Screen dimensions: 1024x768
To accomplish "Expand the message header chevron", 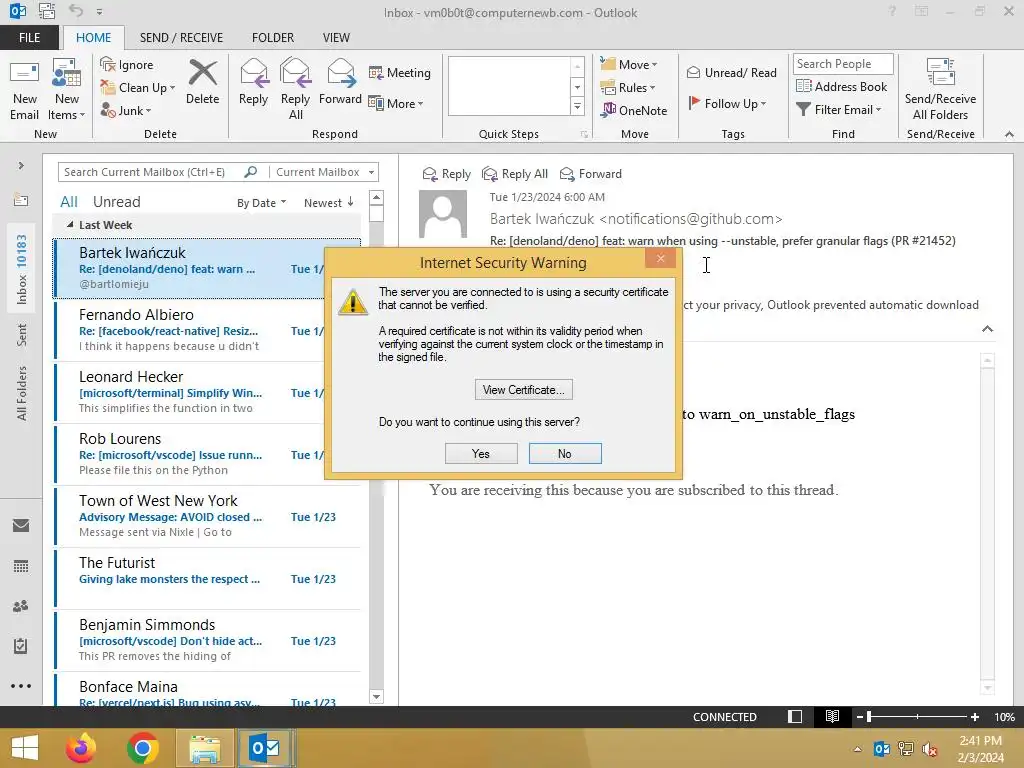I will click(x=987, y=328).
